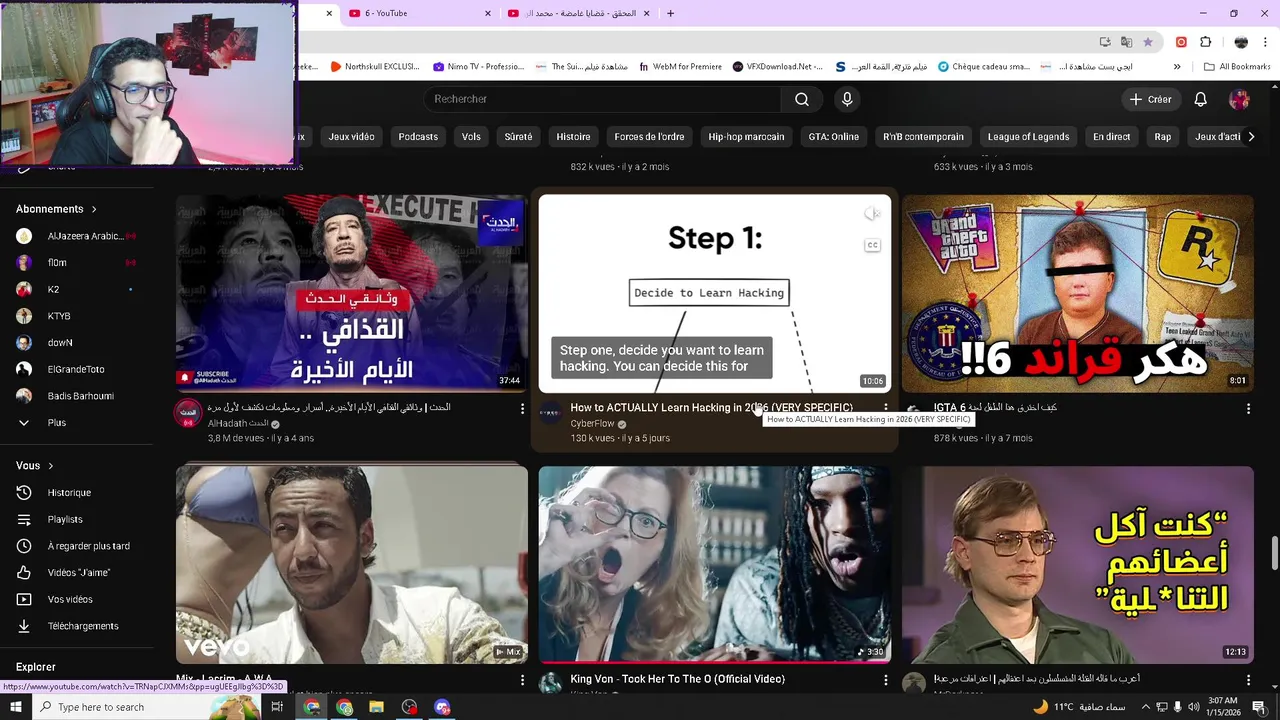Toggle captions on the hacking preview
The height and width of the screenshot is (720, 1280).
pyautogui.click(x=872, y=245)
